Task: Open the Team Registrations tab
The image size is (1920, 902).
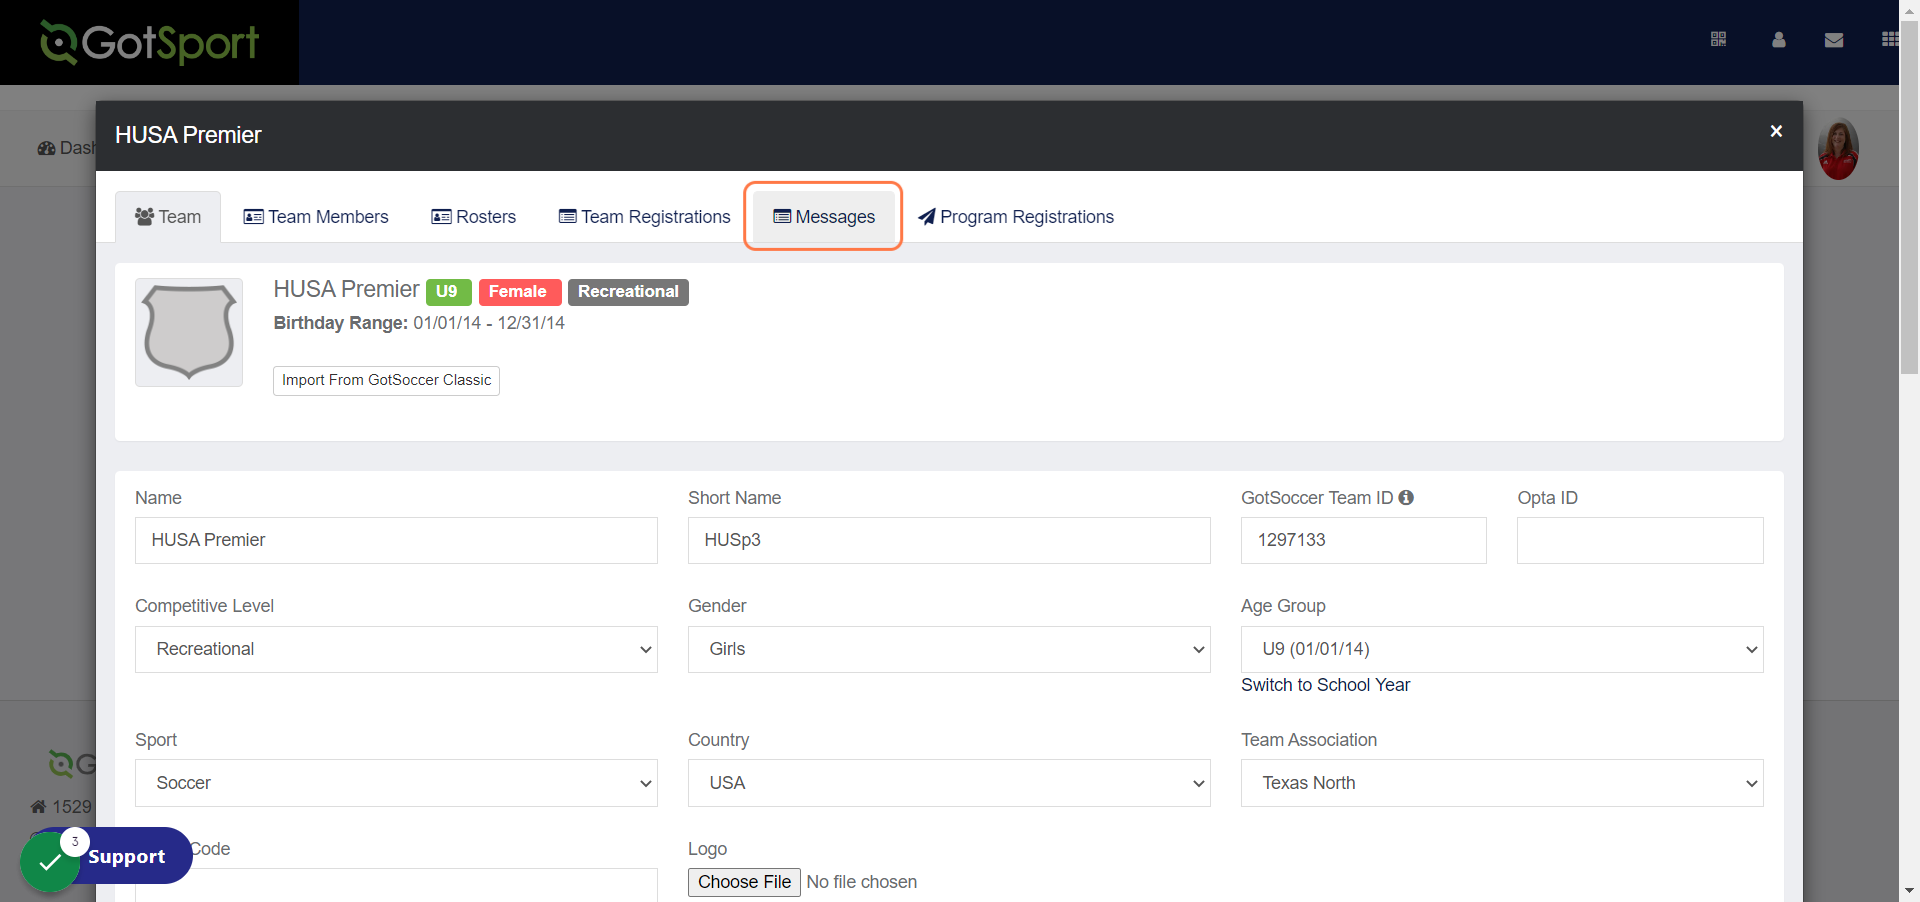Action: 645,217
